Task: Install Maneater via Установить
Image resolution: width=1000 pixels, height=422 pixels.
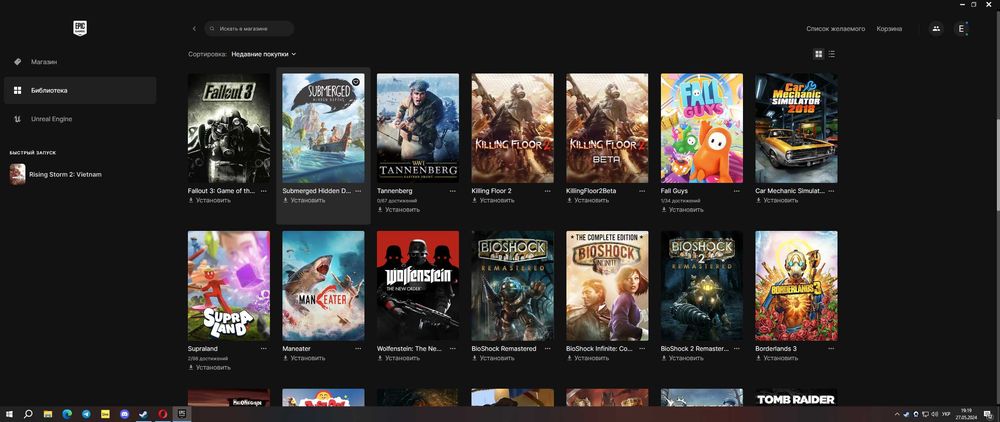Action: tap(304, 358)
